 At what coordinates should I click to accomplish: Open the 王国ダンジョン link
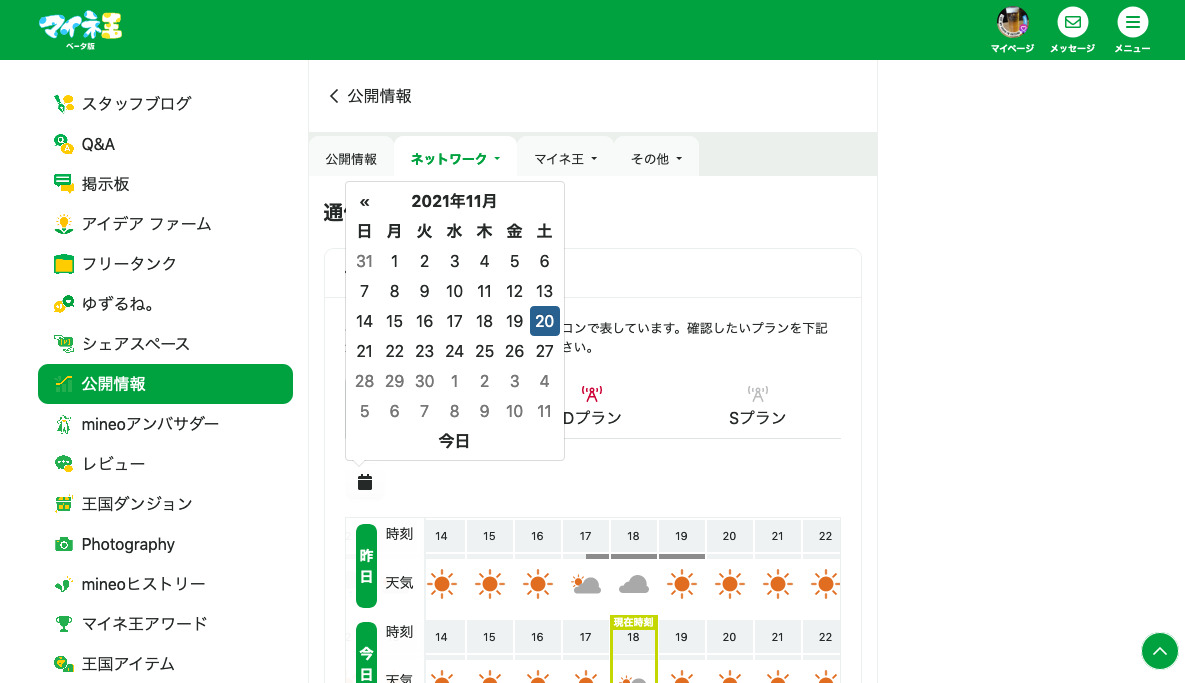[137, 504]
